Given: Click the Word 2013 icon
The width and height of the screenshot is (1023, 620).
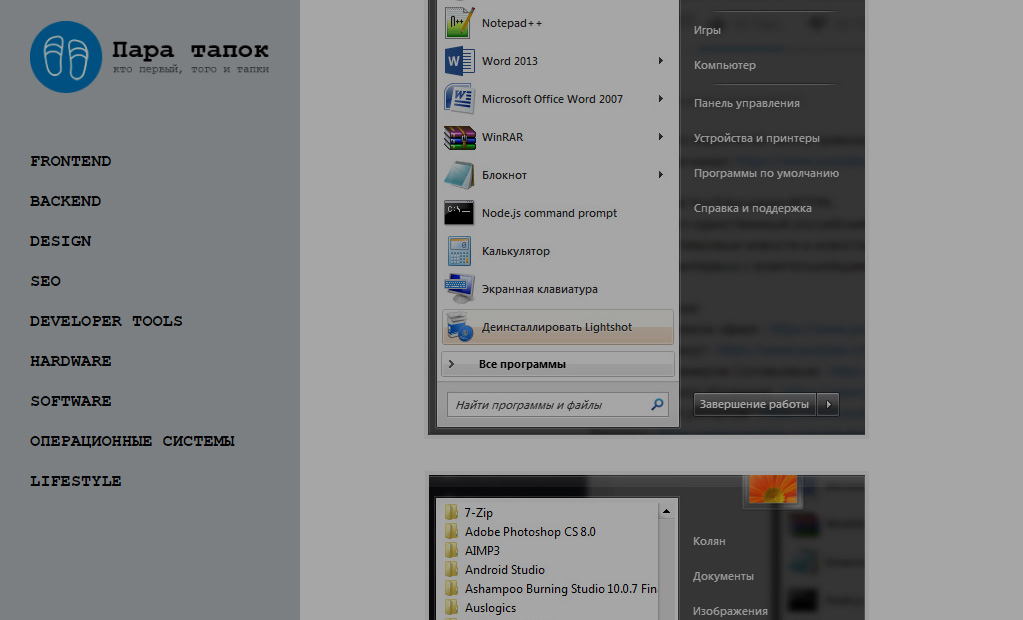Looking at the screenshot, I should coord(459,61).
